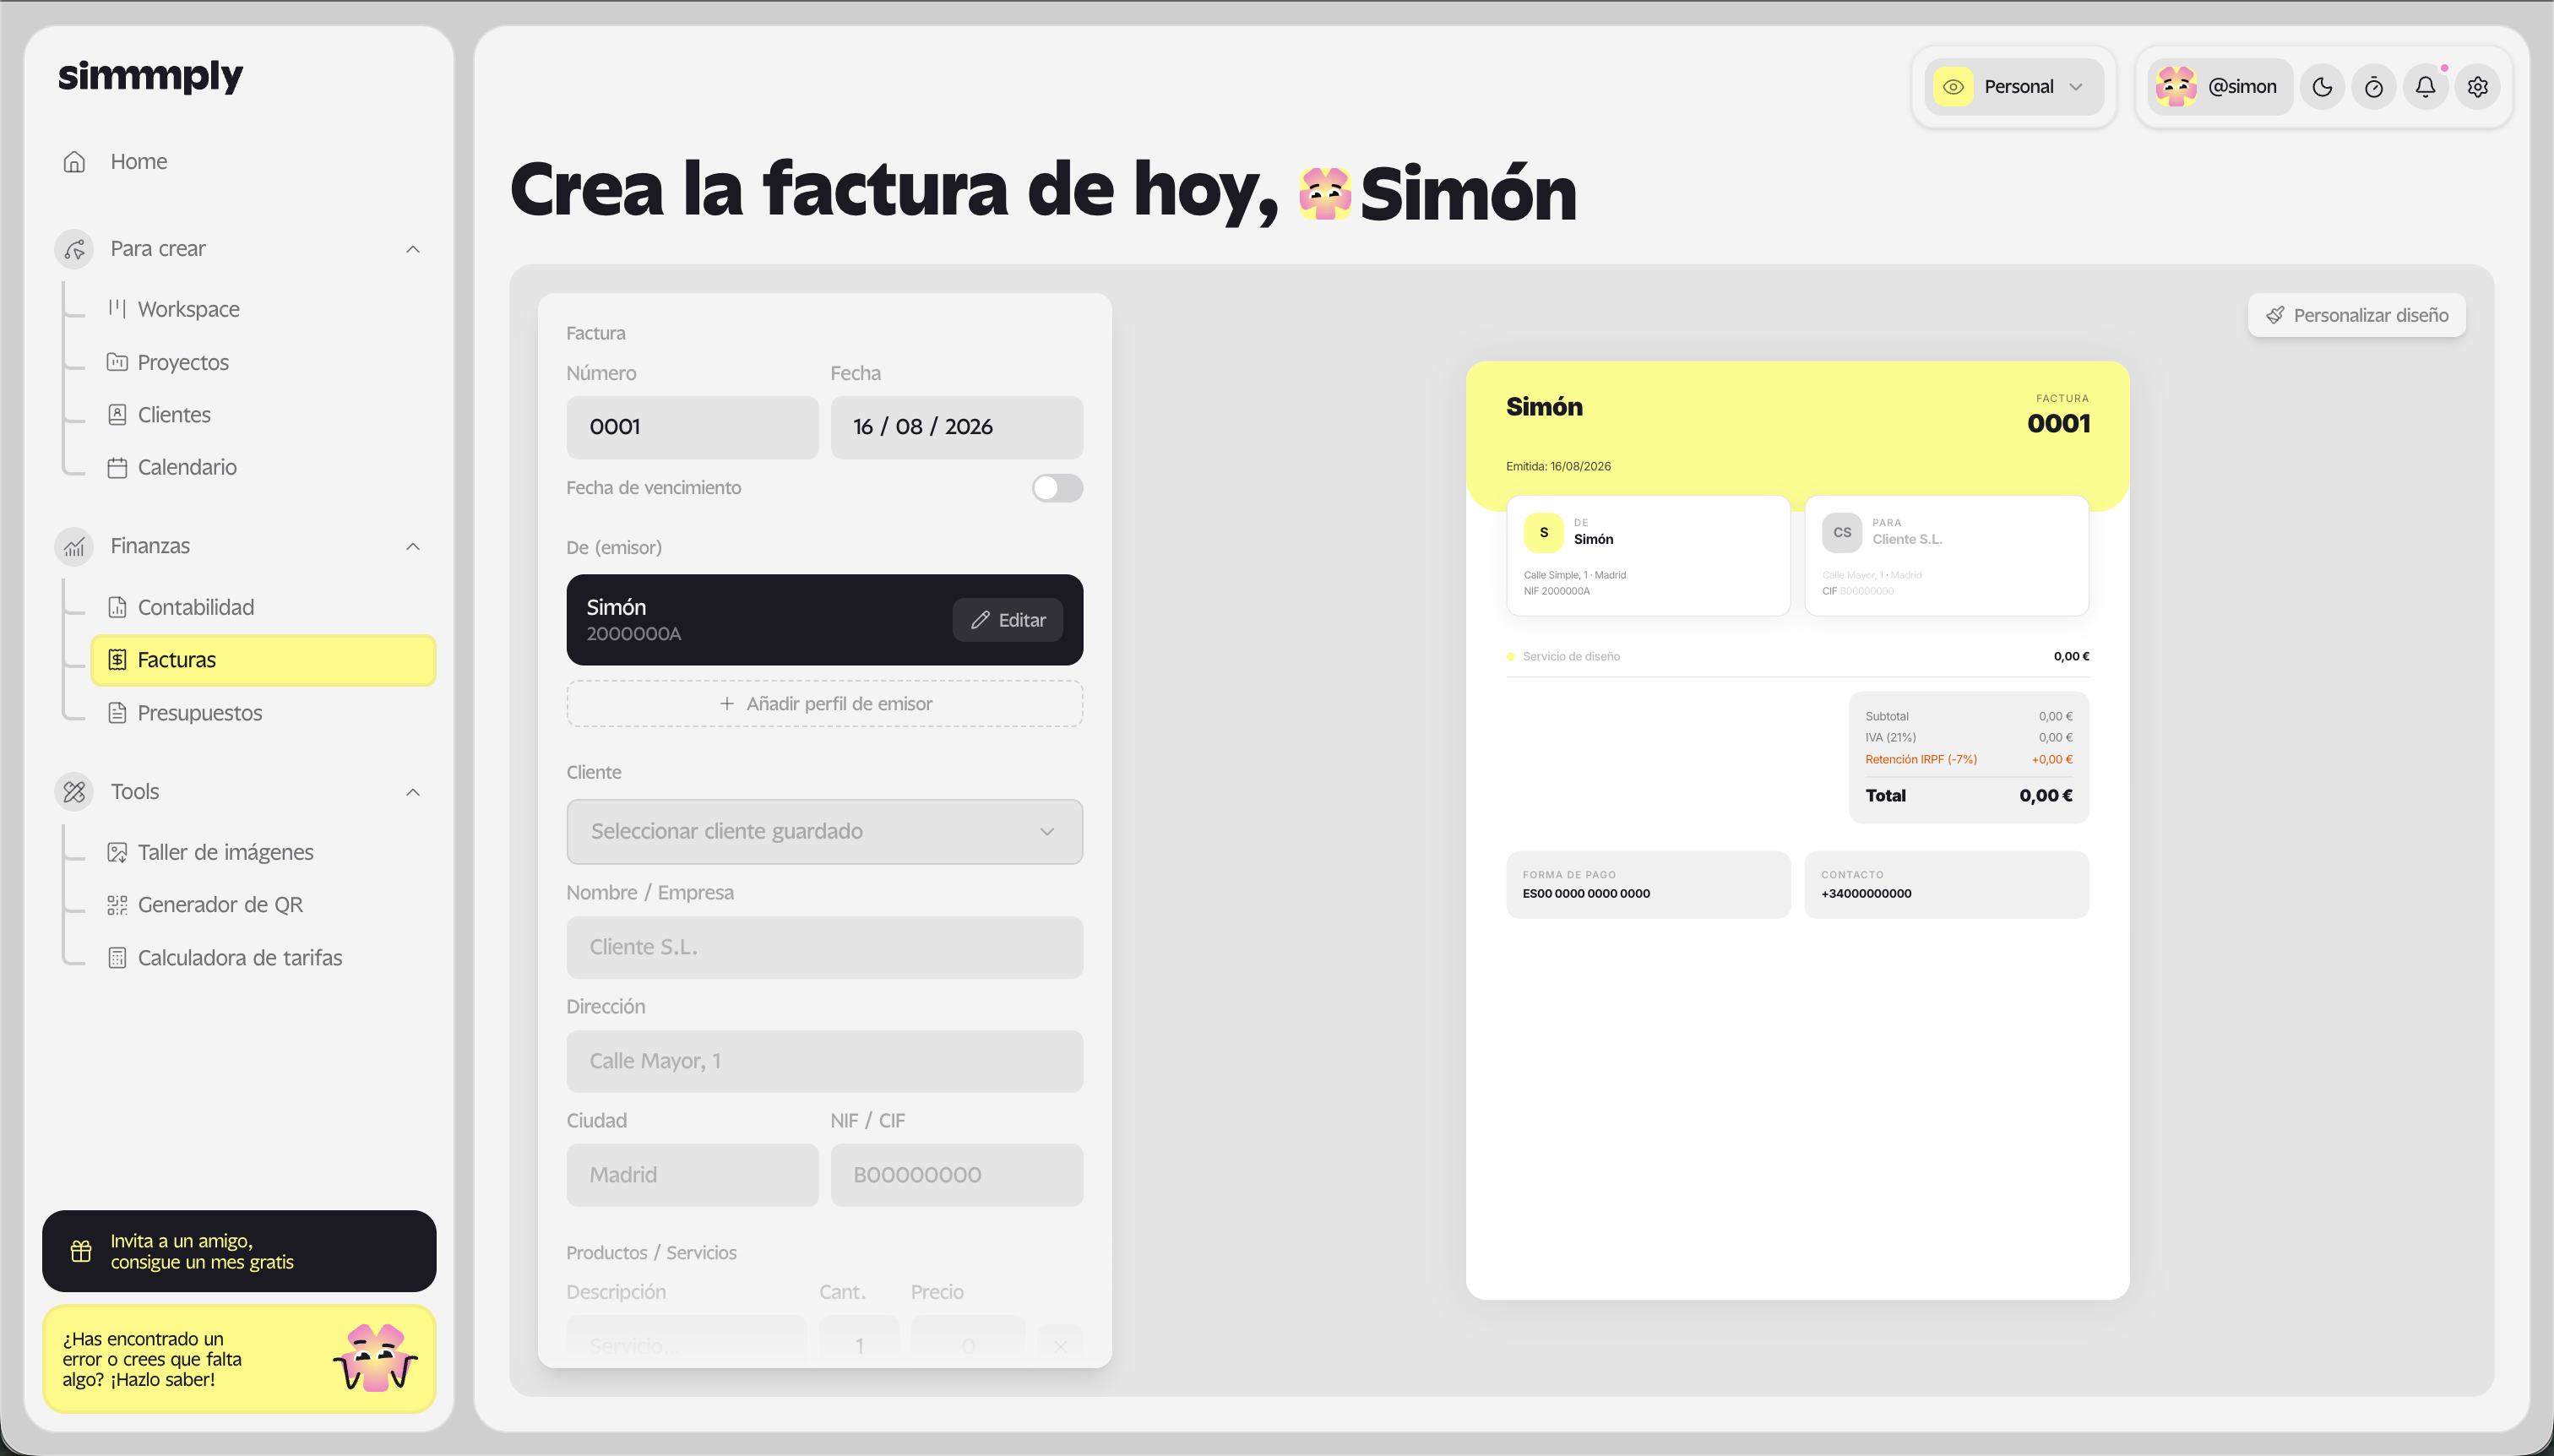
Task: Open notifications bell icon
Action: coord(2426,87)
